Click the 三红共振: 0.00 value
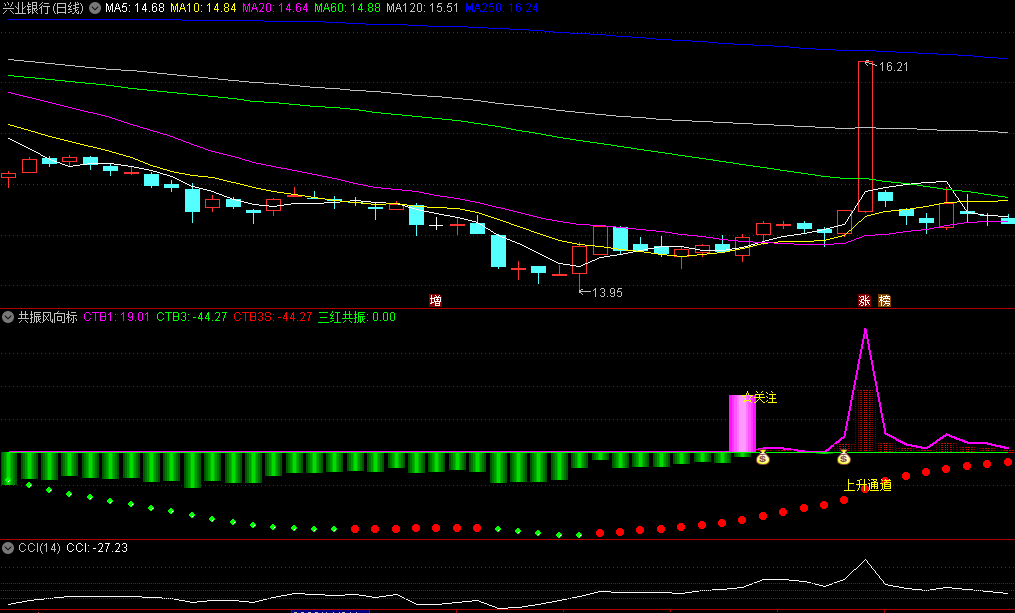The height and width of the screenshot is (613, 1015). [x=357, y=317]
